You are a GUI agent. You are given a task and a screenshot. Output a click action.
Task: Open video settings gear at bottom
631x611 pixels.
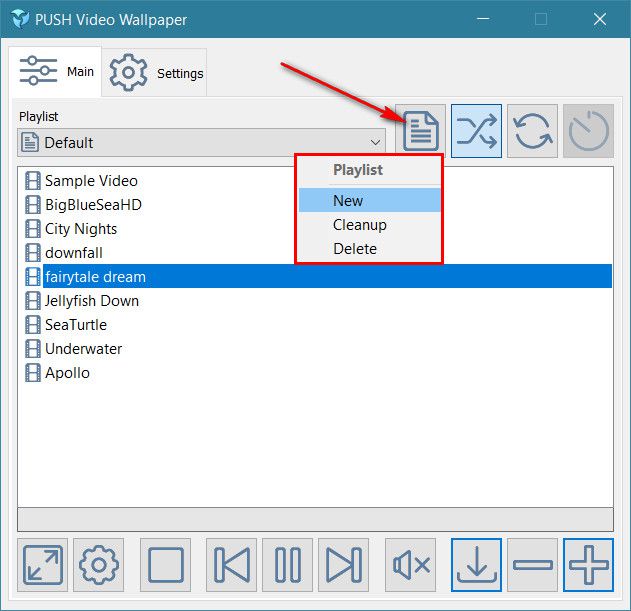tap(99, 565)
